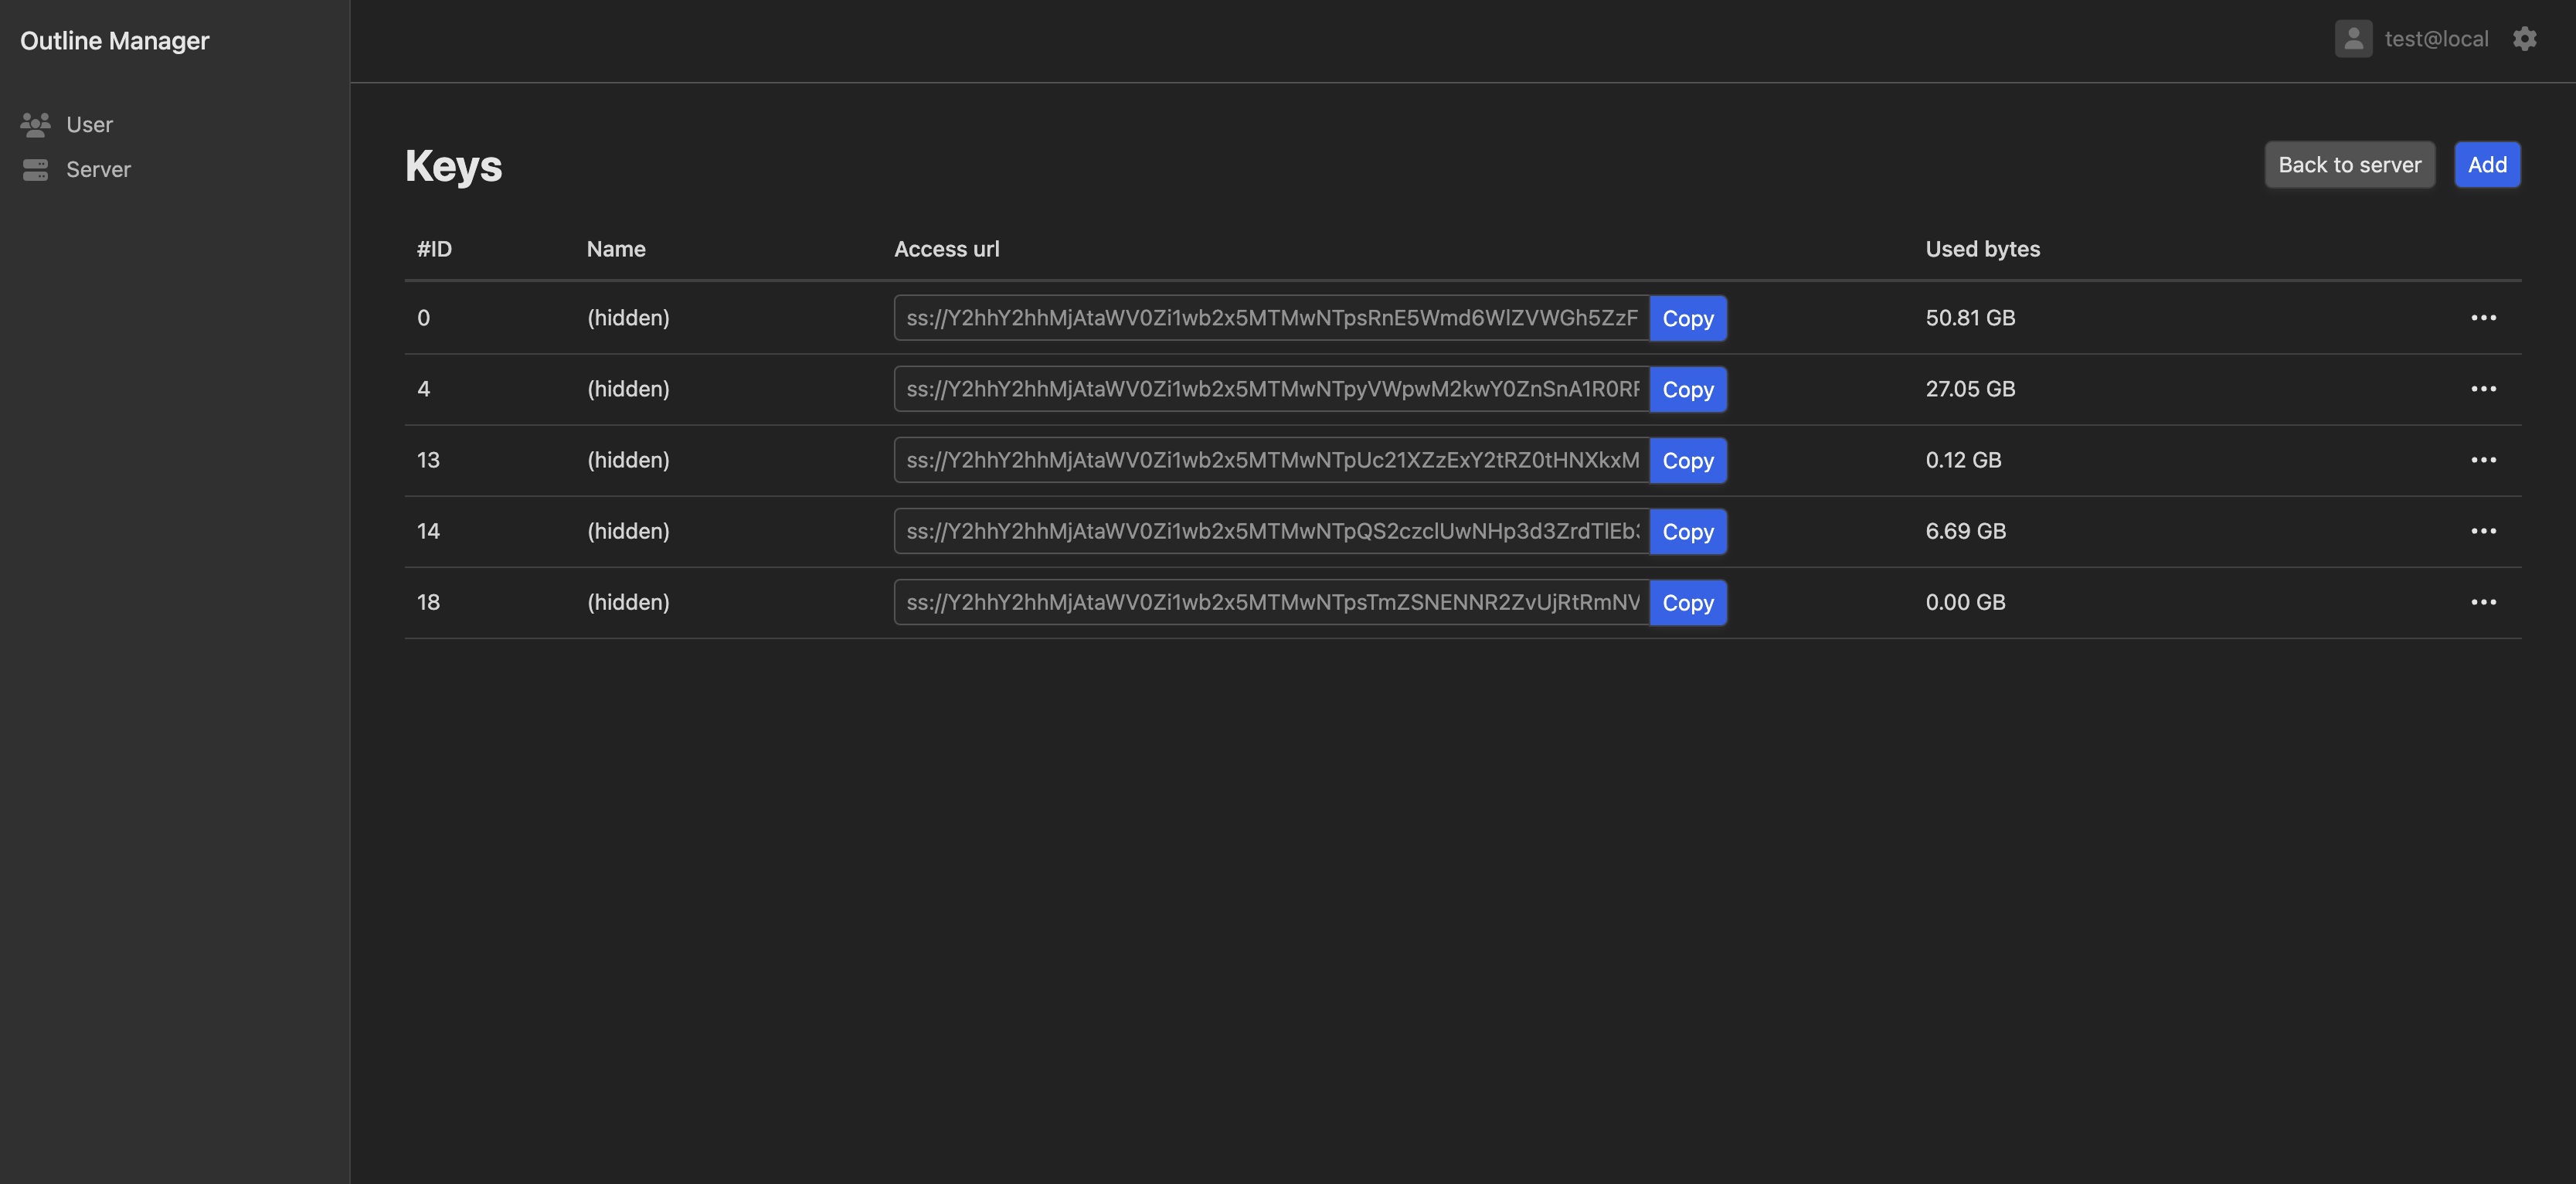Click the Used bytes column header
This screenshot has height=1184, width=2576.
[x=1982, y=248]
